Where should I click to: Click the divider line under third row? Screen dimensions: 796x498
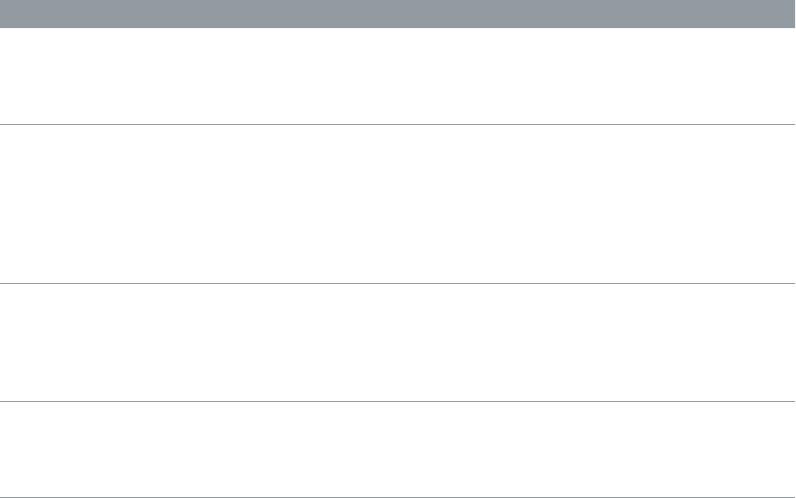(397, 402)
